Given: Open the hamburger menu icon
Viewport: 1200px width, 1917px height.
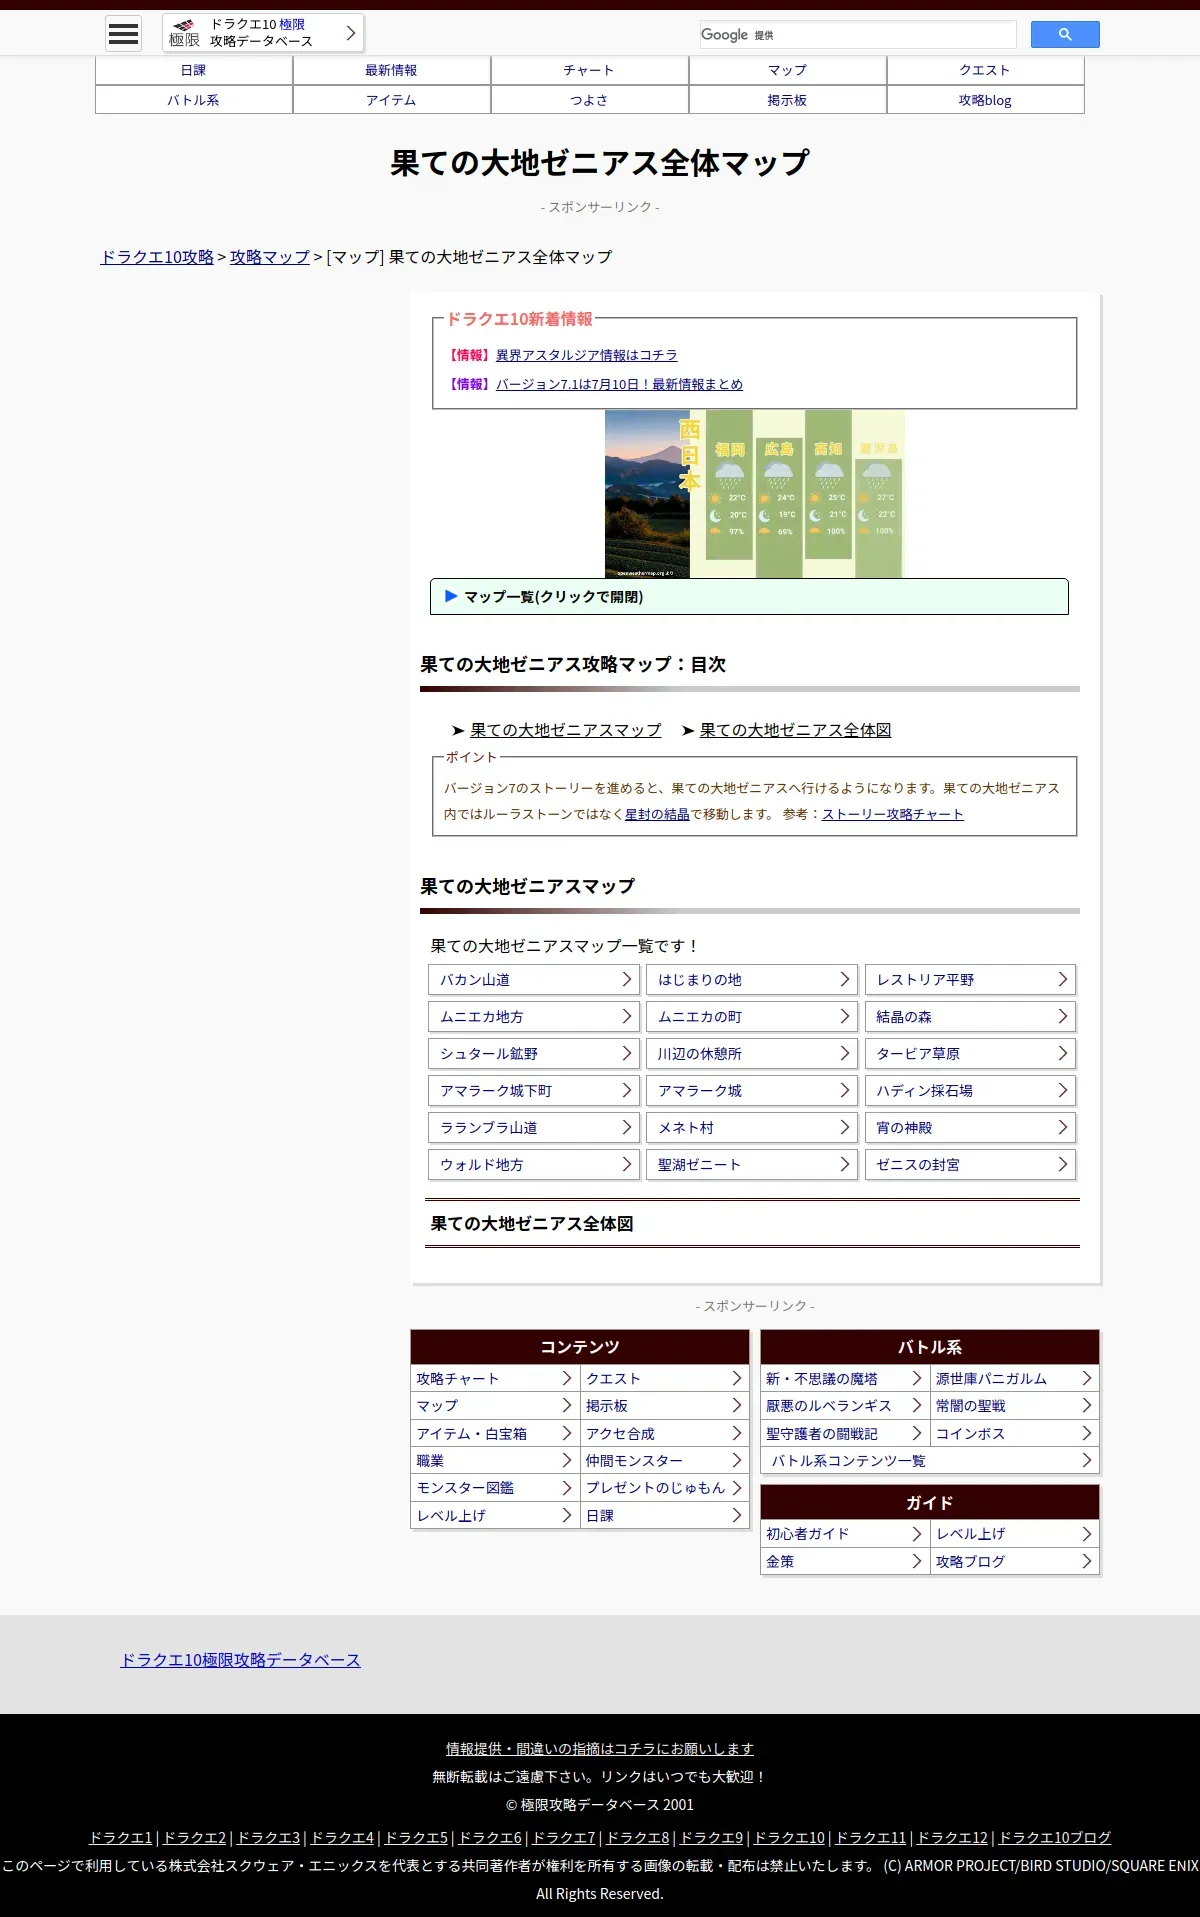Looking at the screenshot, I should (x=124, y=33).
